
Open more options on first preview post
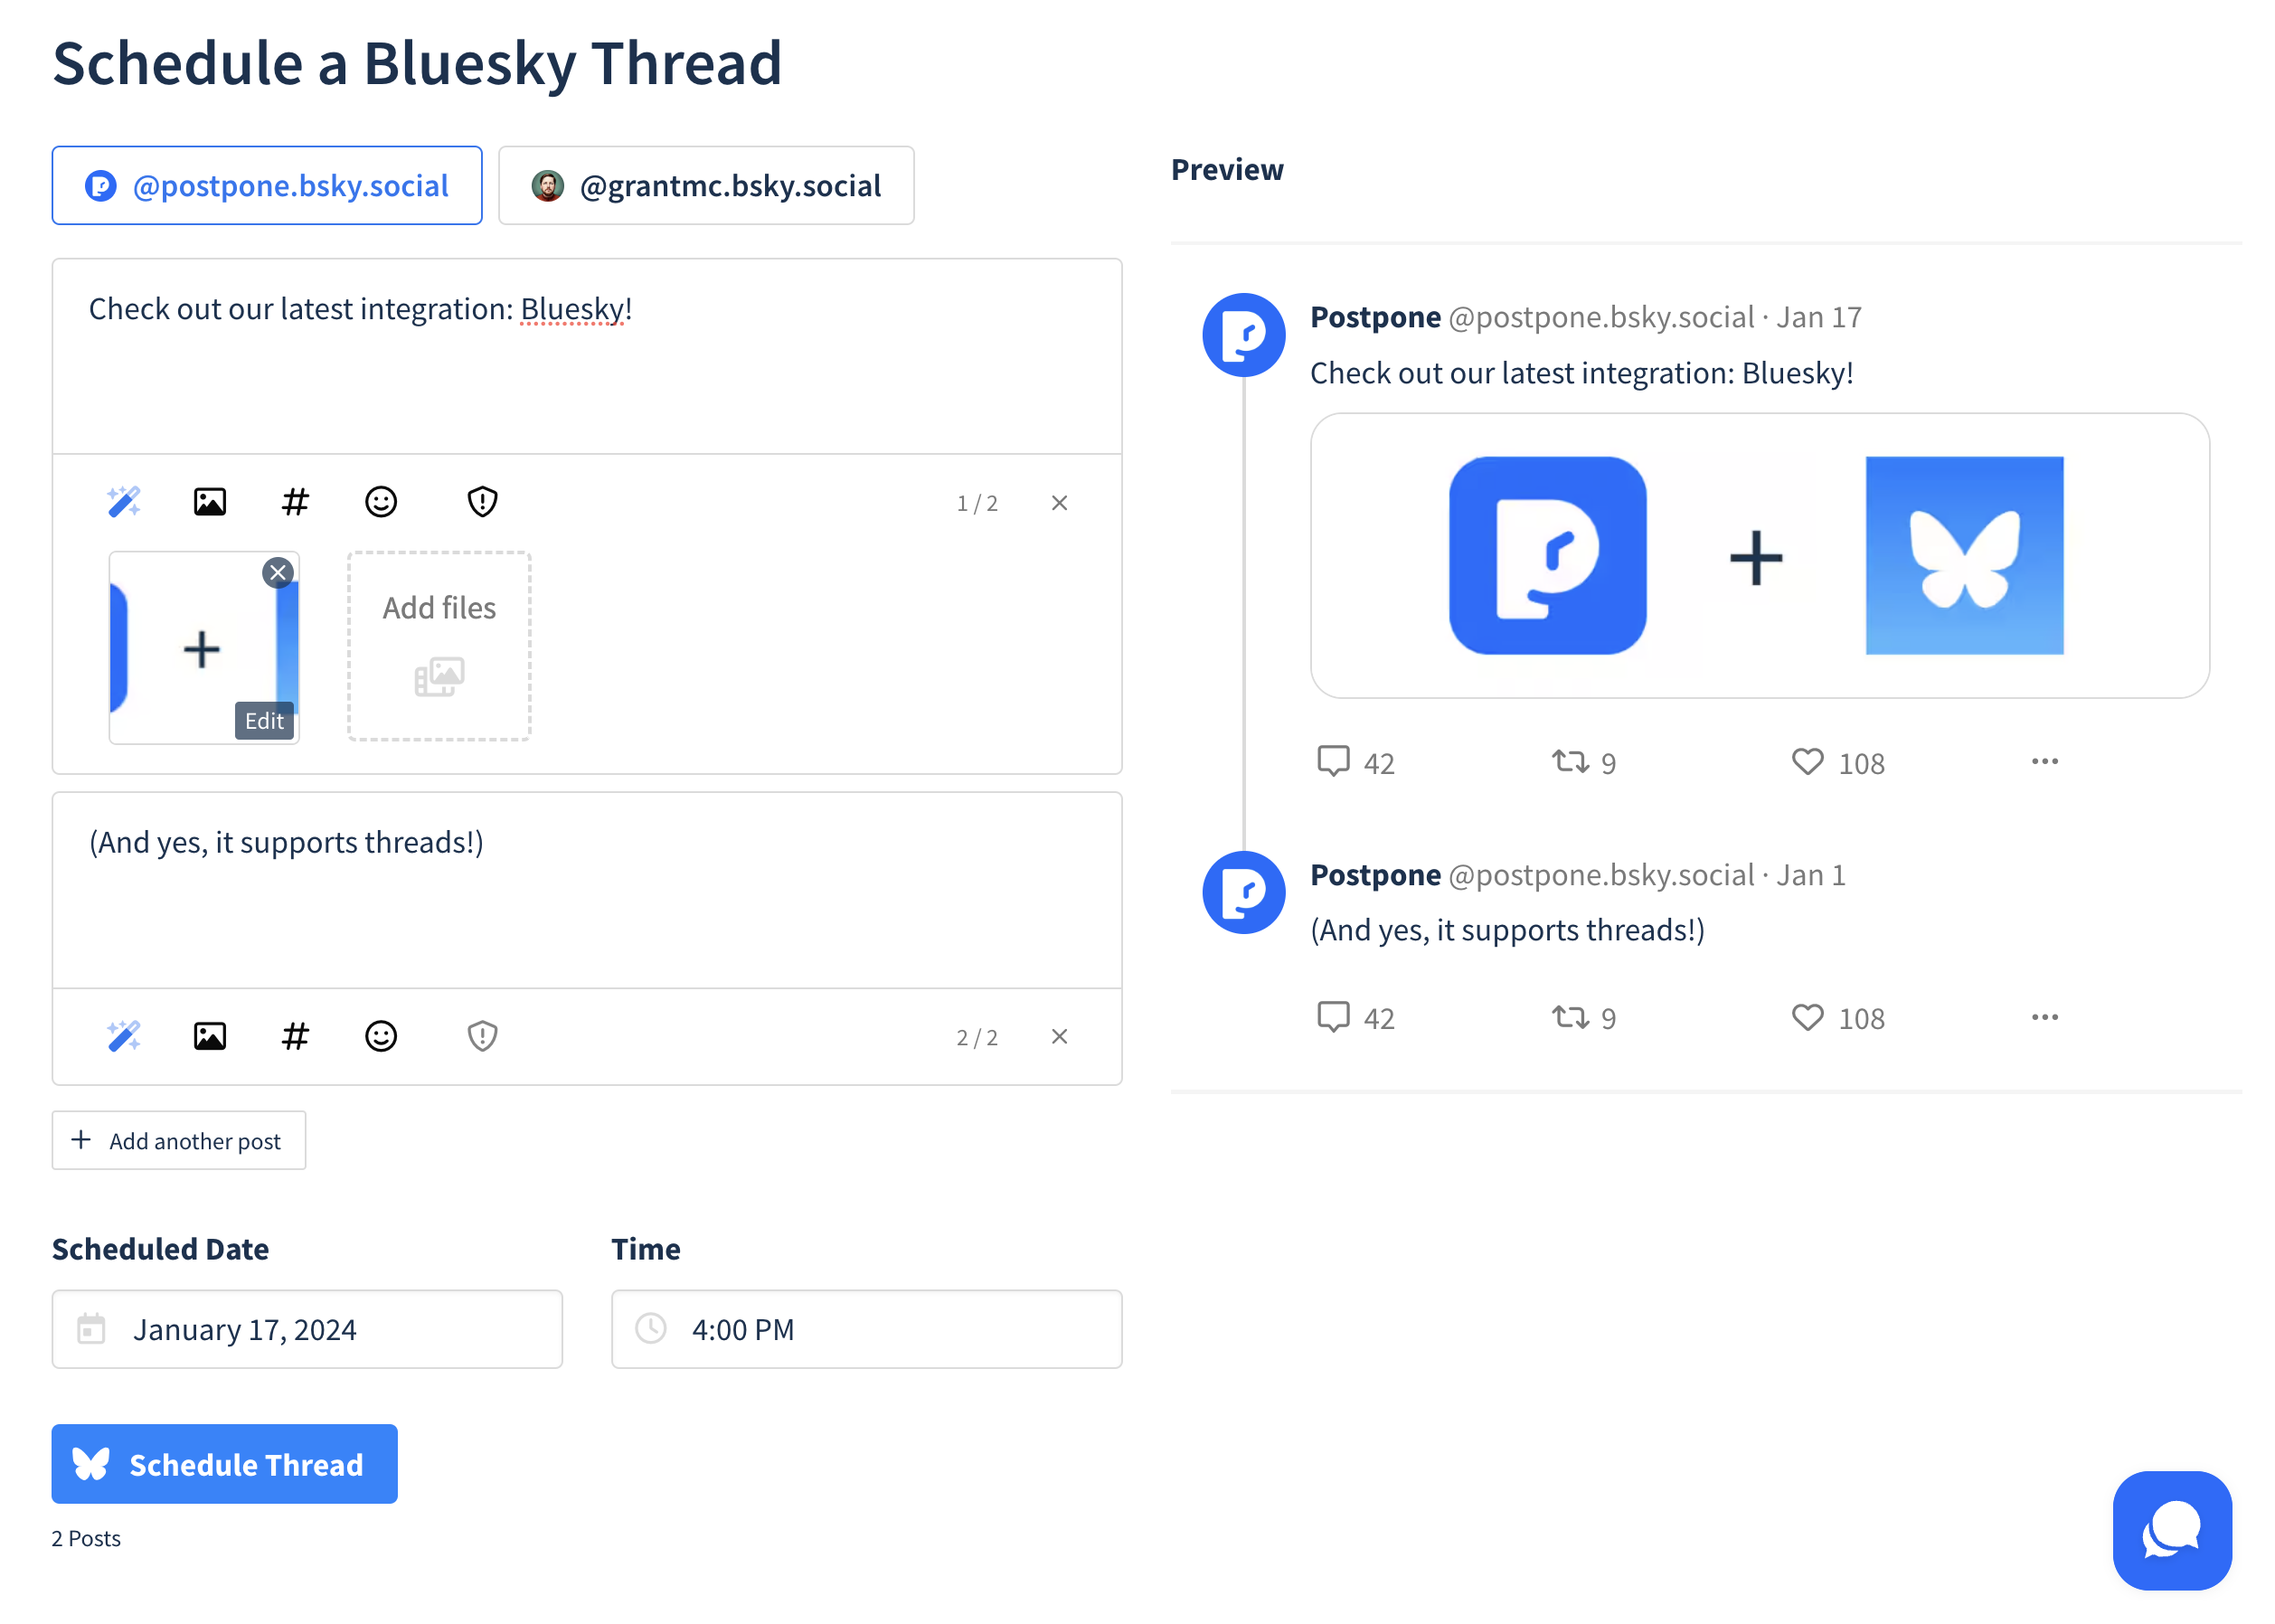point(2044,762)
